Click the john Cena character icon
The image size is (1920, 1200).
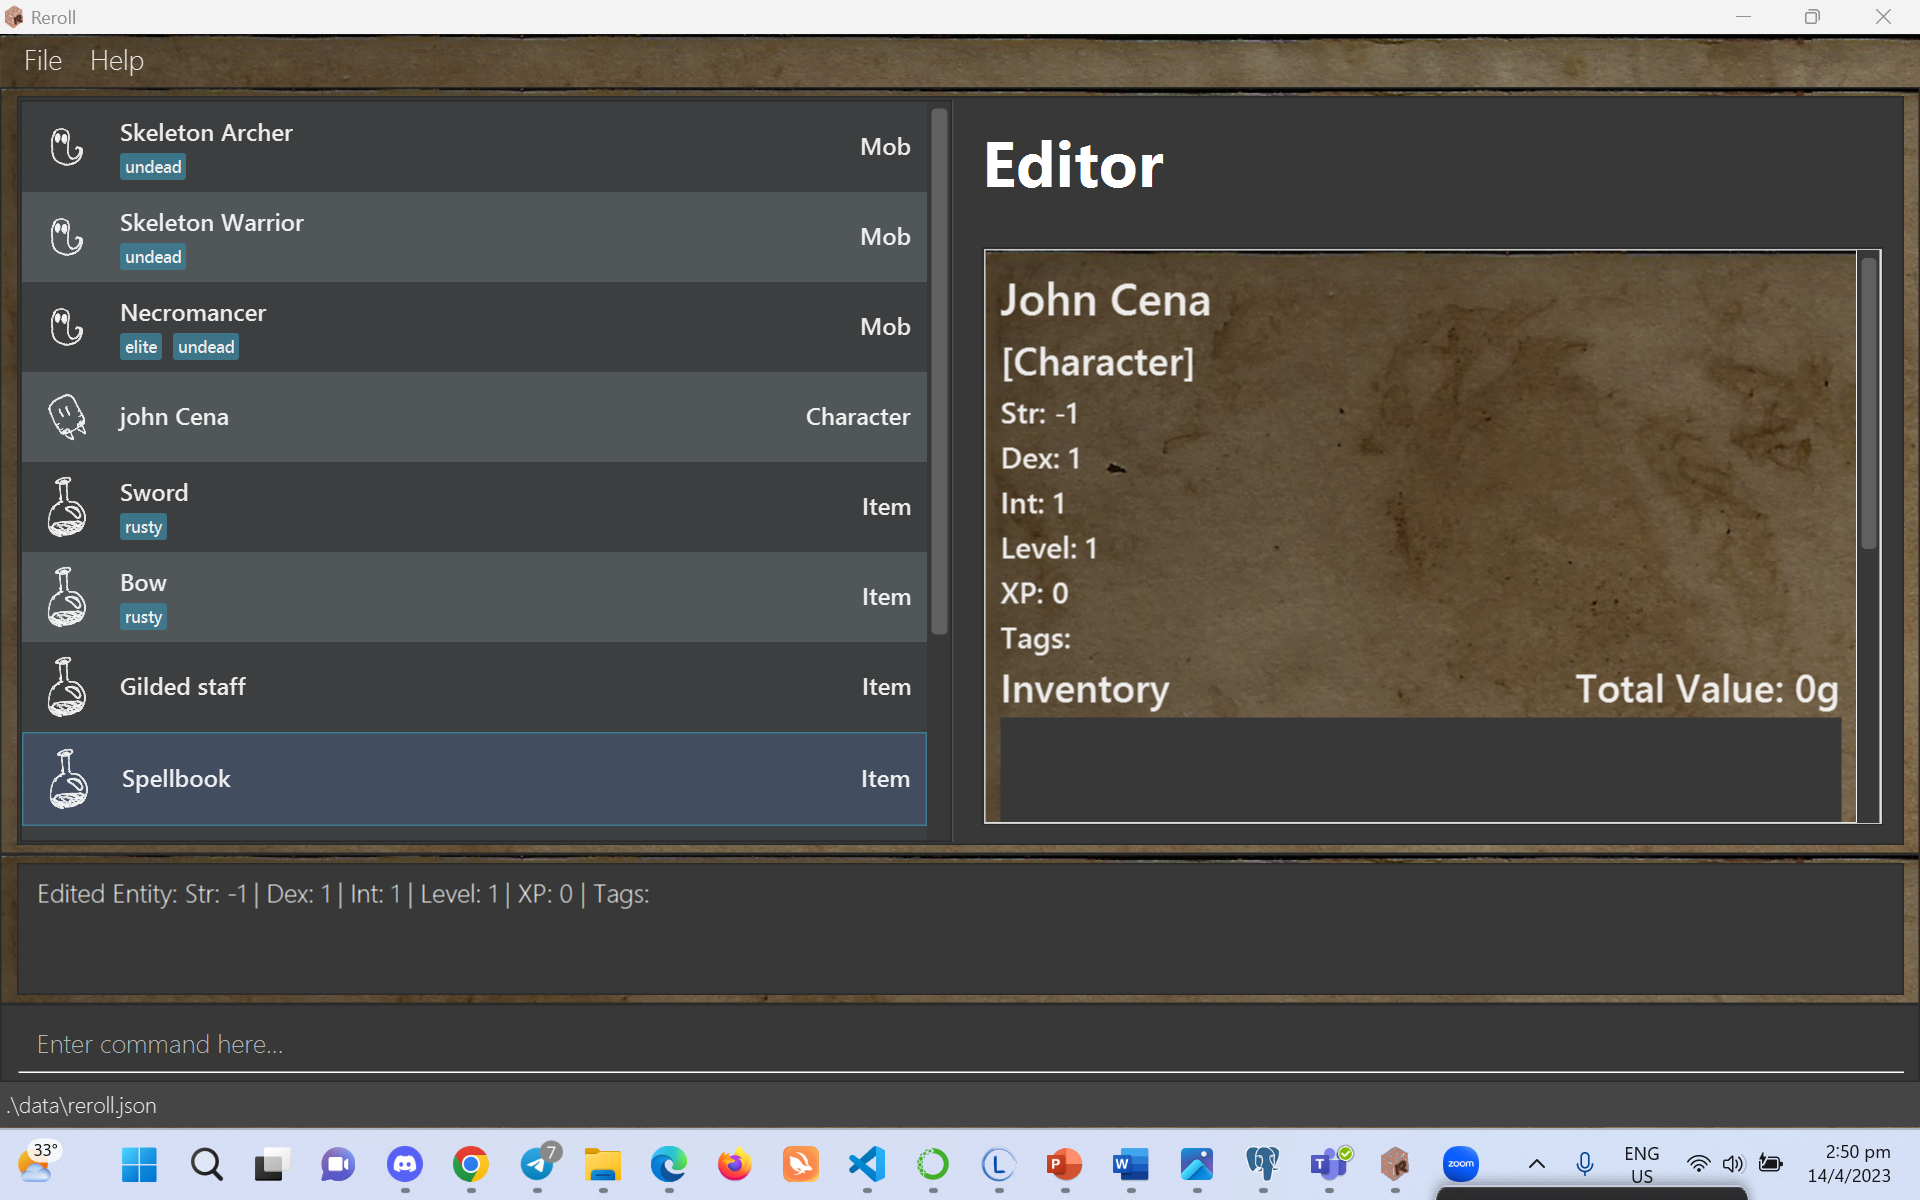(x=67, y=417)
